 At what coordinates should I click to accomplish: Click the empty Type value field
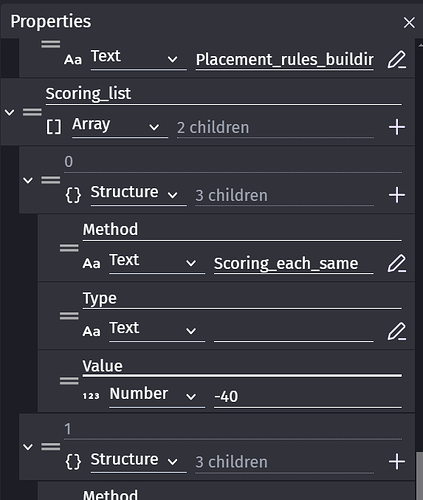(x=293, y=332)
